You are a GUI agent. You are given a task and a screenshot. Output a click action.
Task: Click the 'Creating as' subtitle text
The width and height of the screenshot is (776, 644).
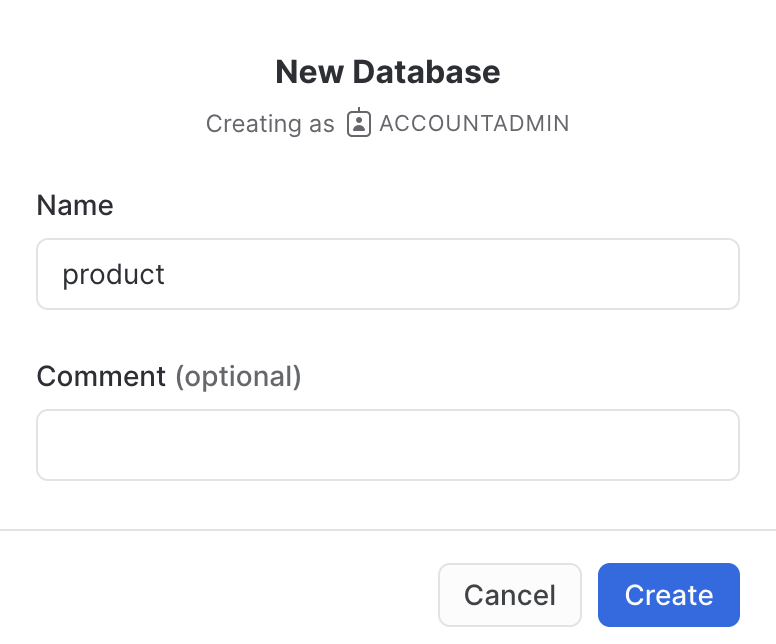click(270, 124)
